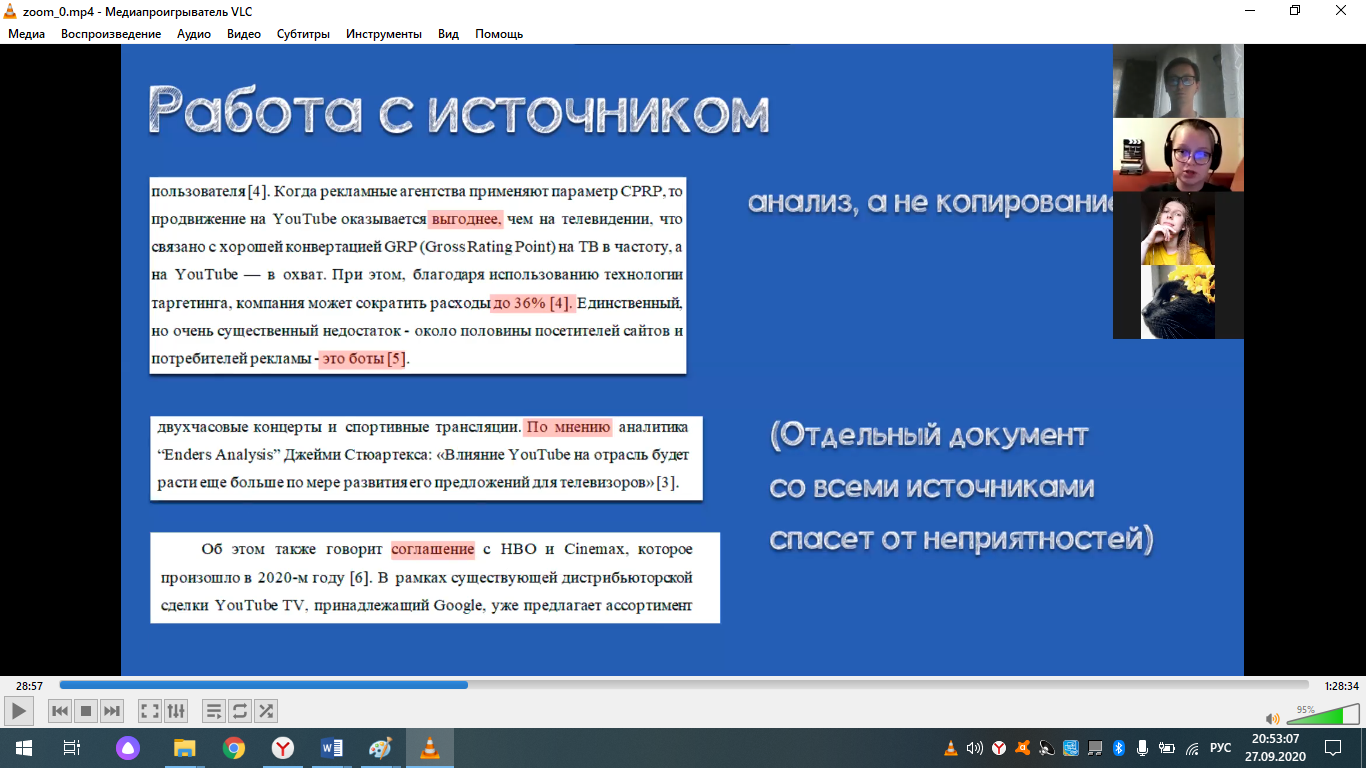Viewport: 1366px width, 768px height.
Task: Open the Помощь menu
Action: click(499, 34)
